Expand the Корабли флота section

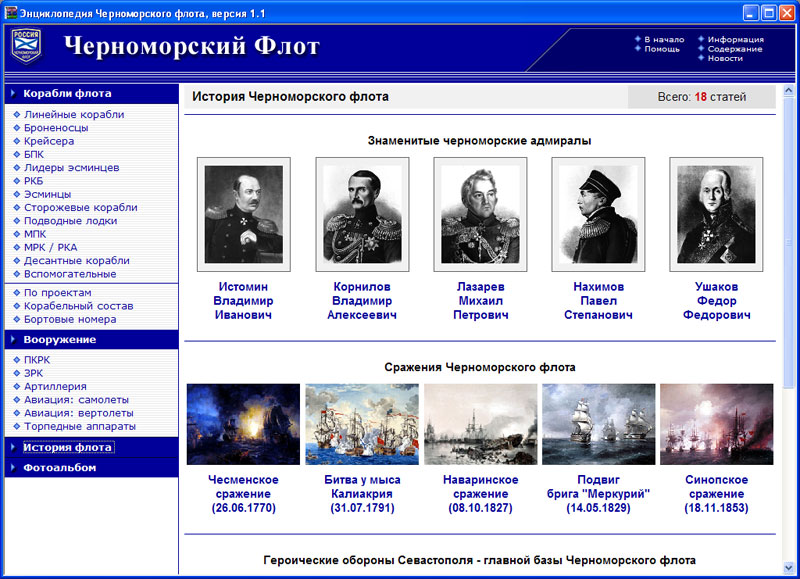click(x=67, y=93)
